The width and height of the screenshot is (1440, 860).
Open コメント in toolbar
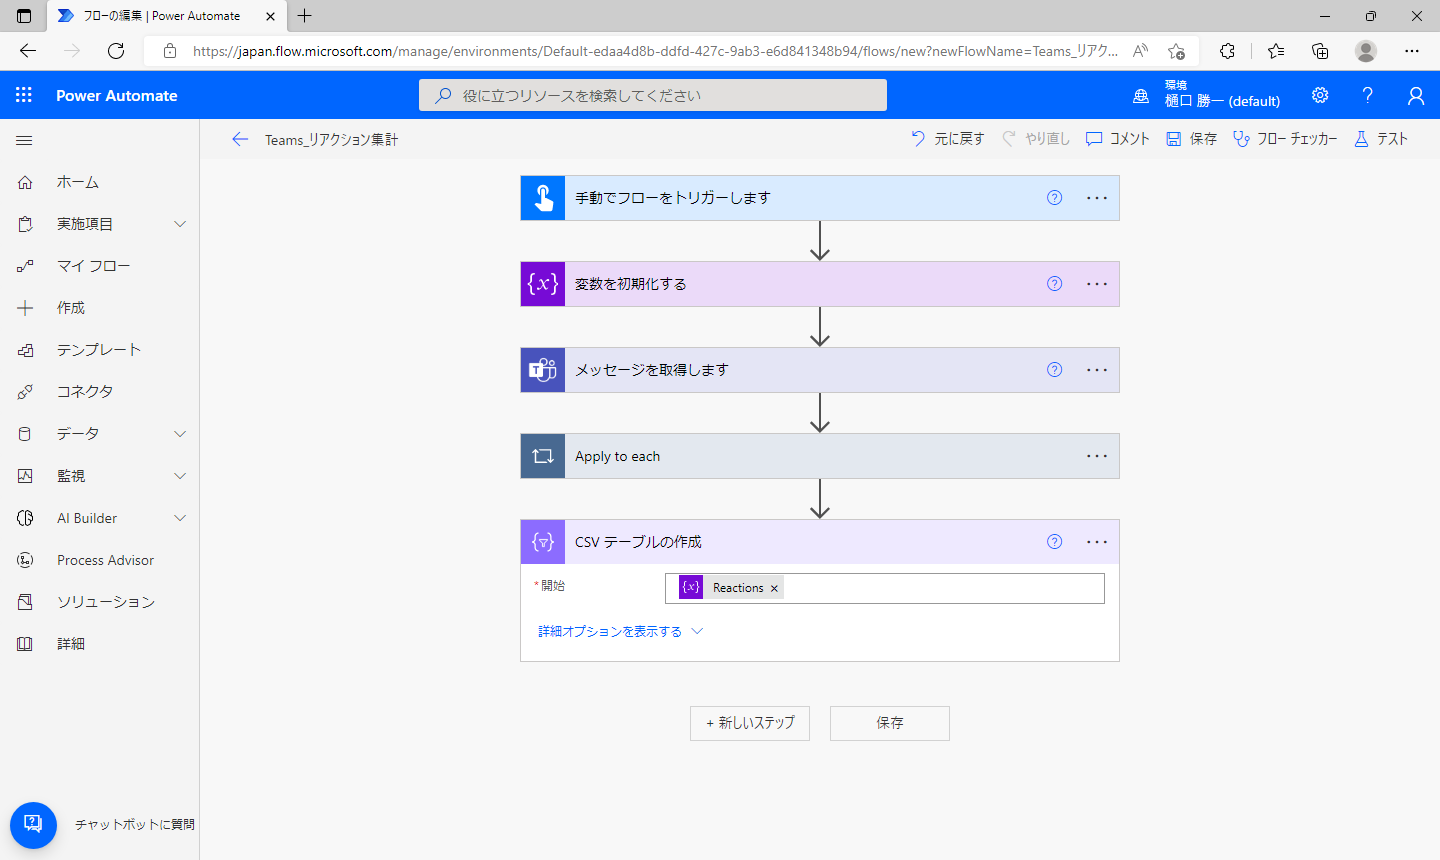1118,139
